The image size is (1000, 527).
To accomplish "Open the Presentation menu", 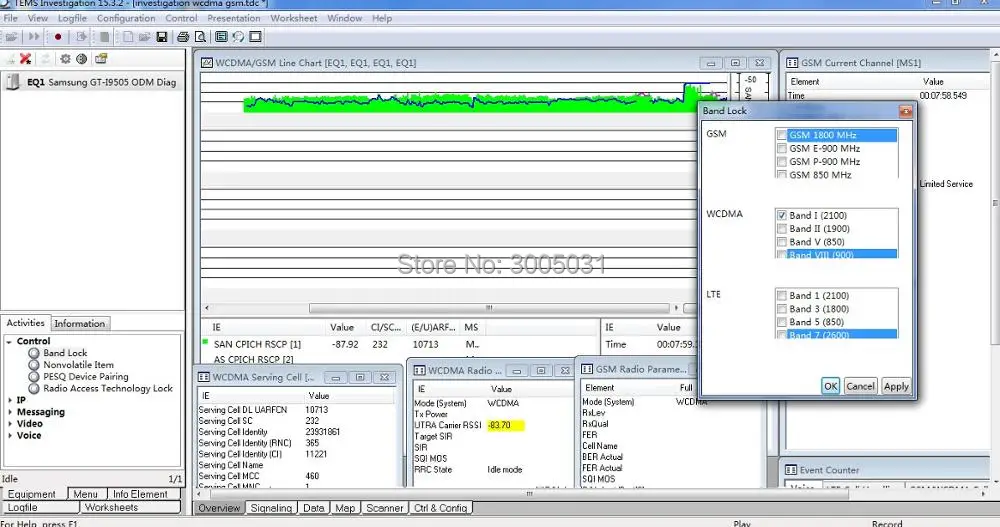I will [x=233, y=18].
